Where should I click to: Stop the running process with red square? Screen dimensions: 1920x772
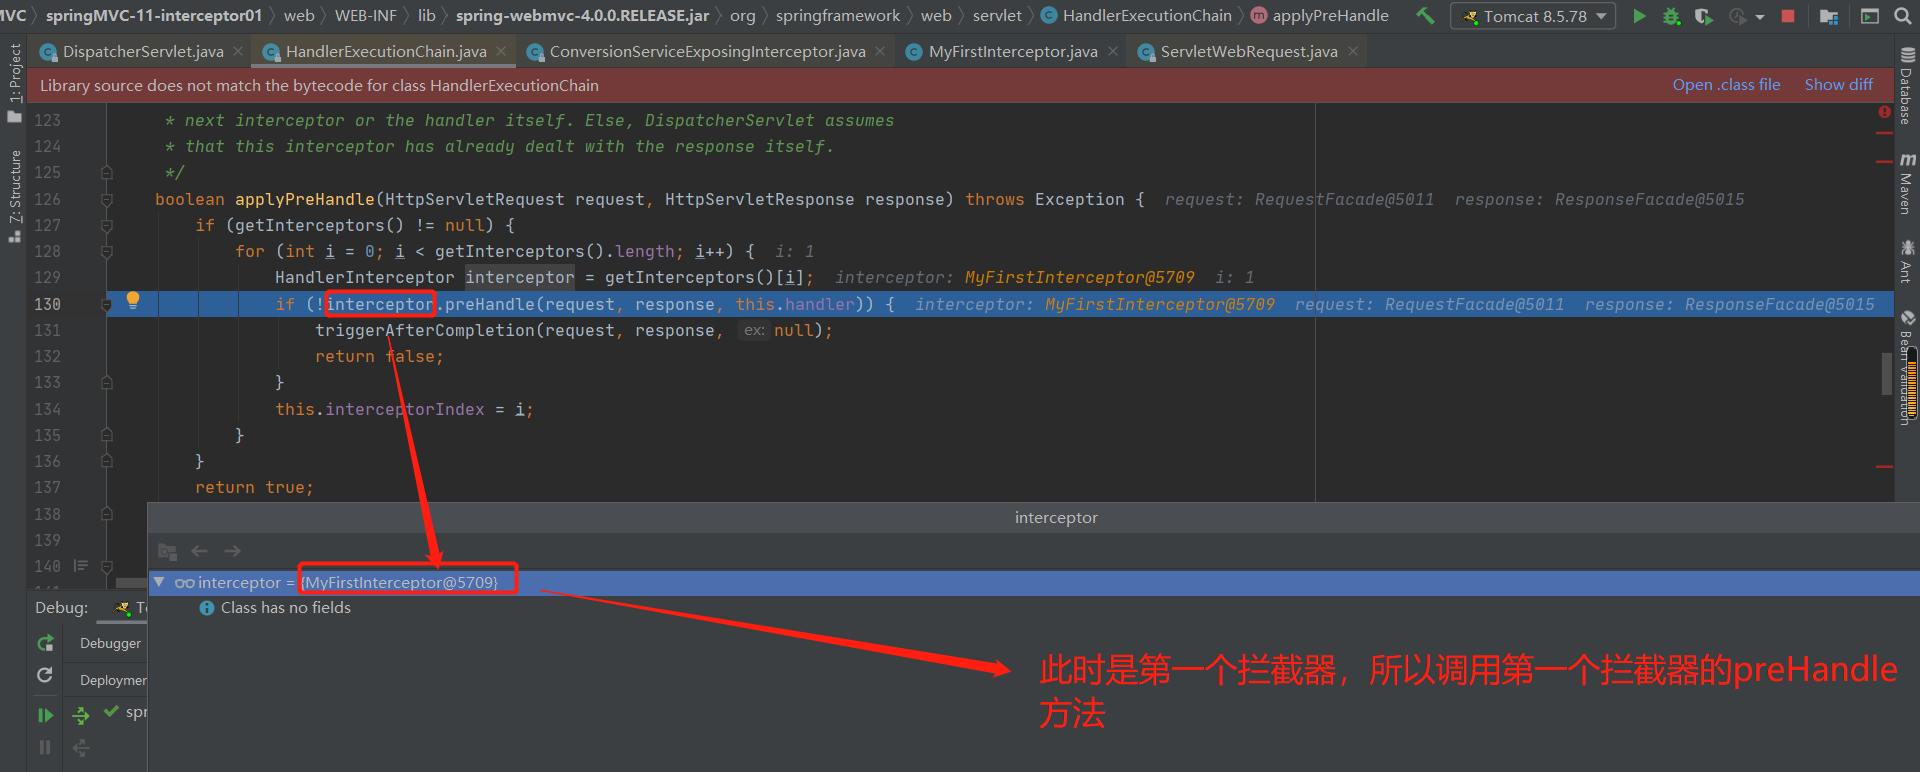[x=1788, y=16]
